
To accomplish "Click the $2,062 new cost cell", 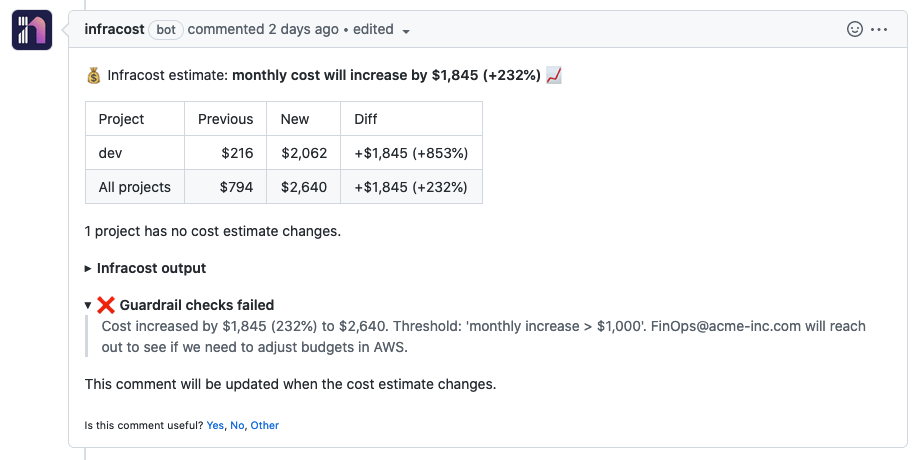I will pyautogui.click(x=304, y=153).
